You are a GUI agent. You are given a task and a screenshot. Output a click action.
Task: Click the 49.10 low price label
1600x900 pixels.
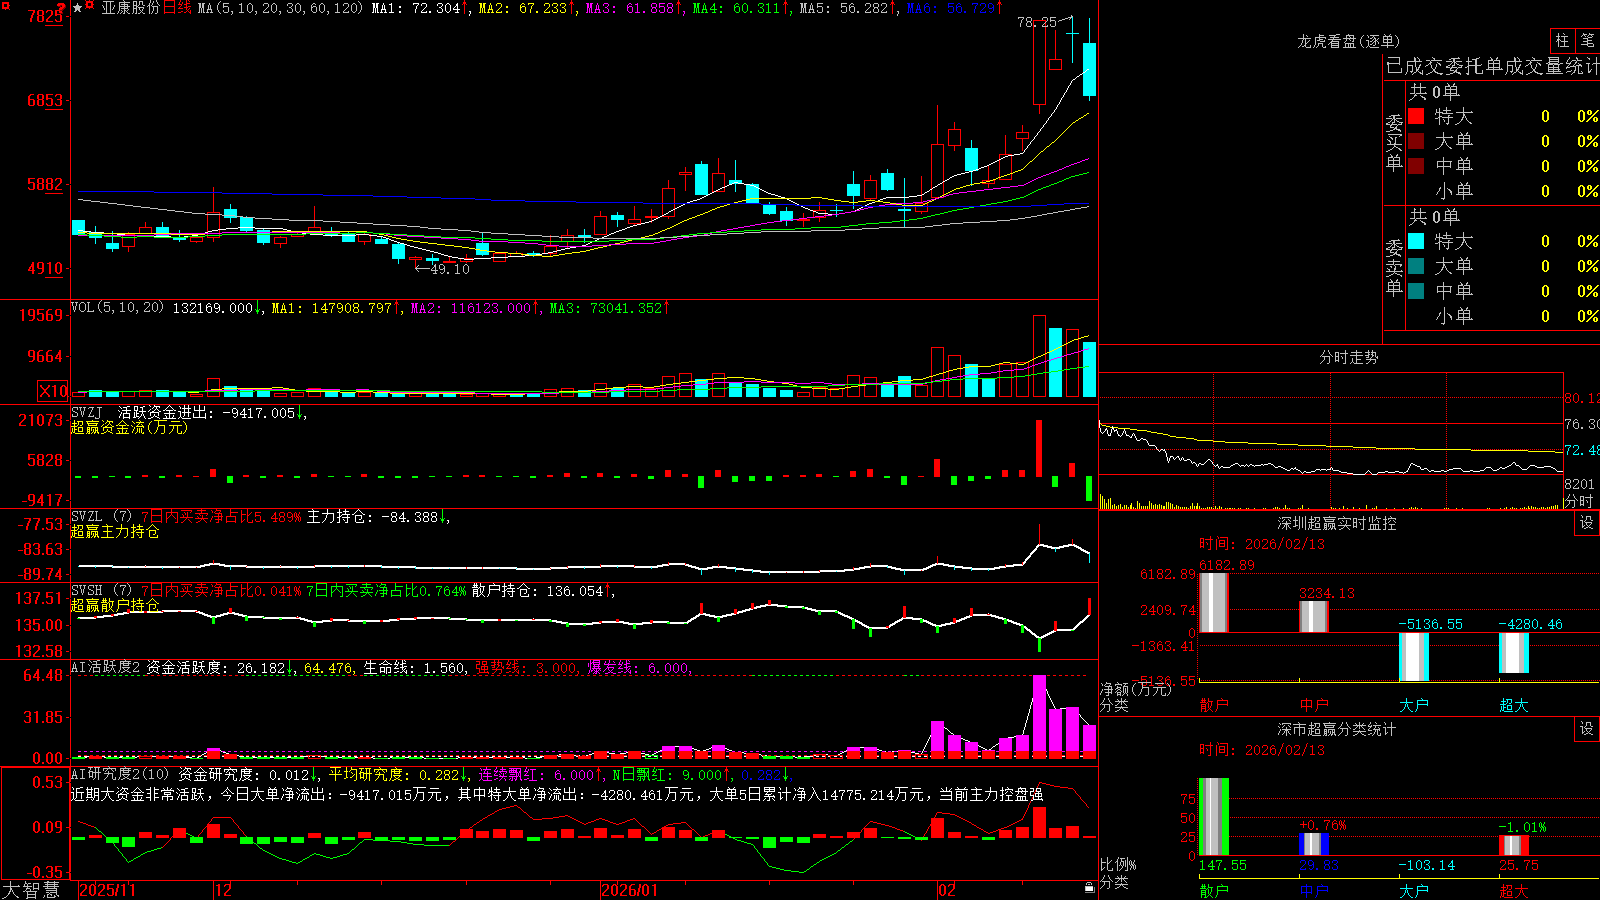coord(450,269)
